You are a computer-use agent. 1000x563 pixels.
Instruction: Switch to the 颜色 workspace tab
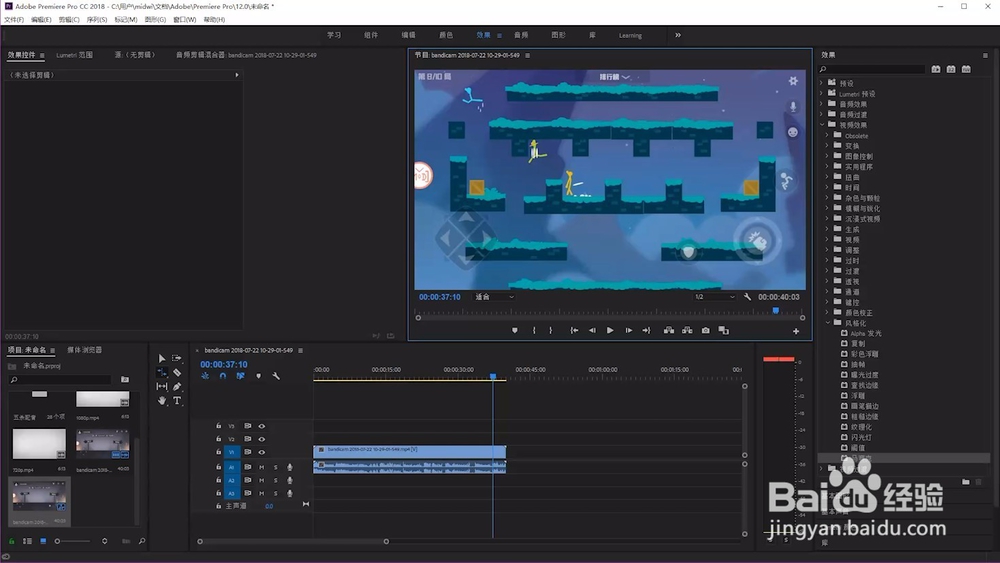[446, 35]
